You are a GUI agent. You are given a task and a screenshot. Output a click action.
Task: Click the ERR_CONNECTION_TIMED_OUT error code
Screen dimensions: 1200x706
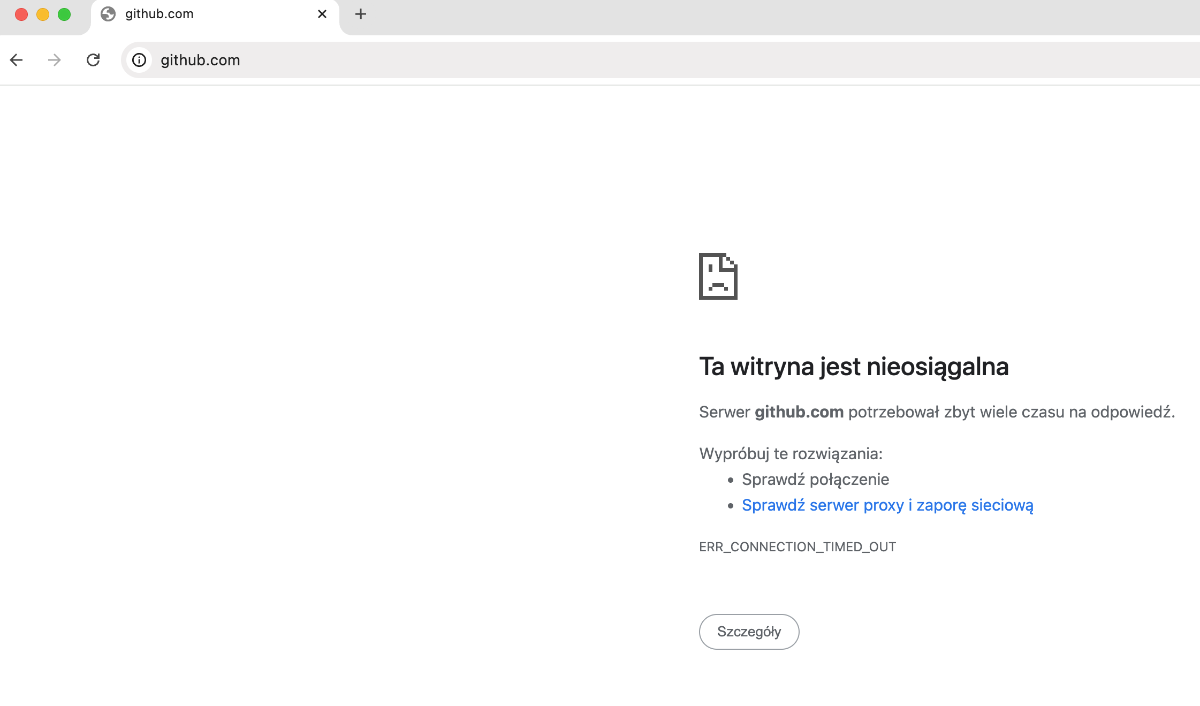[797, 547]
